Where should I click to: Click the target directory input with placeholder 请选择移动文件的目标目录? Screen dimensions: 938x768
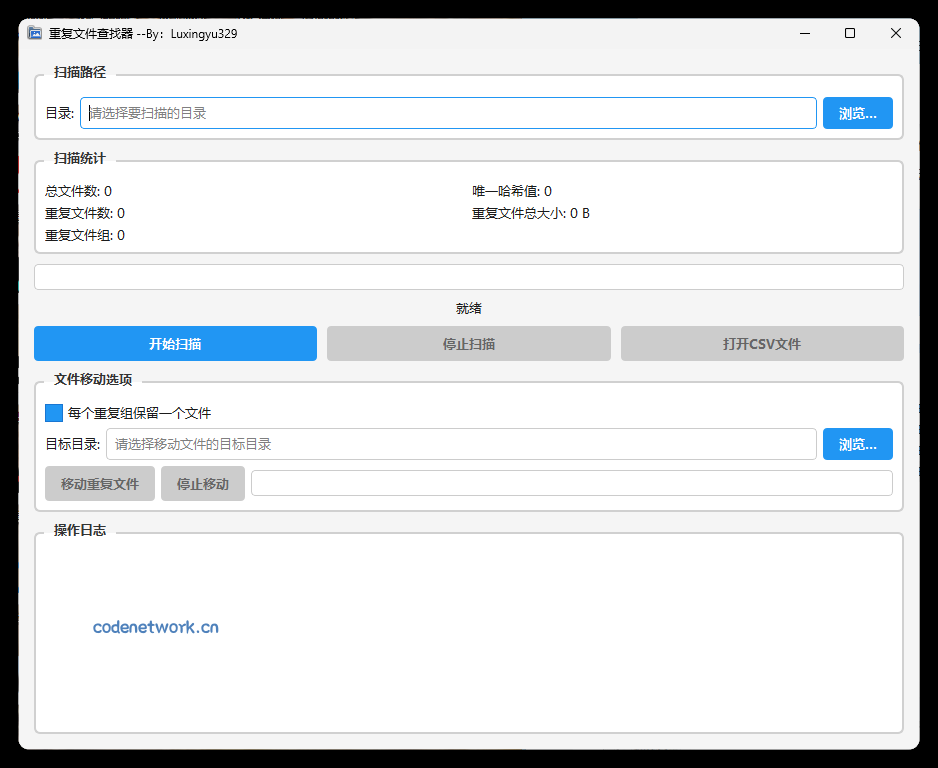pyautogui.click(x=460, y=443)
